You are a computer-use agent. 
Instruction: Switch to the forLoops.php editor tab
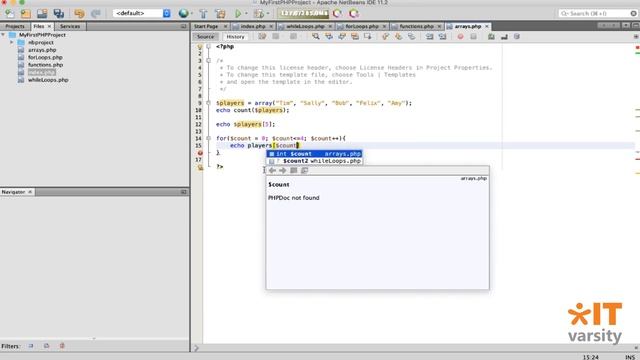[362, 26]
